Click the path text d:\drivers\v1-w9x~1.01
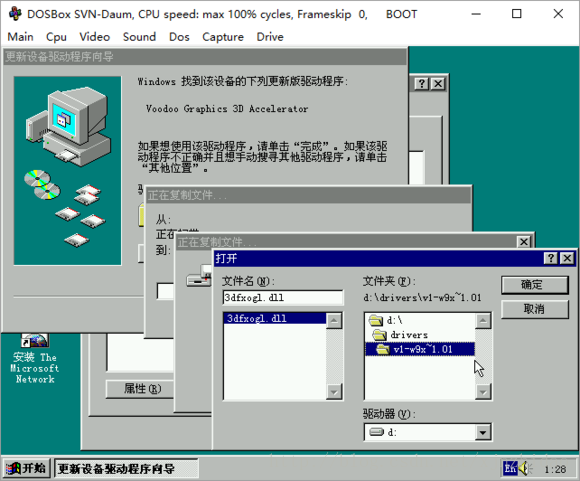Viewport: 580px width, 481px height. (x=422, y=297)
